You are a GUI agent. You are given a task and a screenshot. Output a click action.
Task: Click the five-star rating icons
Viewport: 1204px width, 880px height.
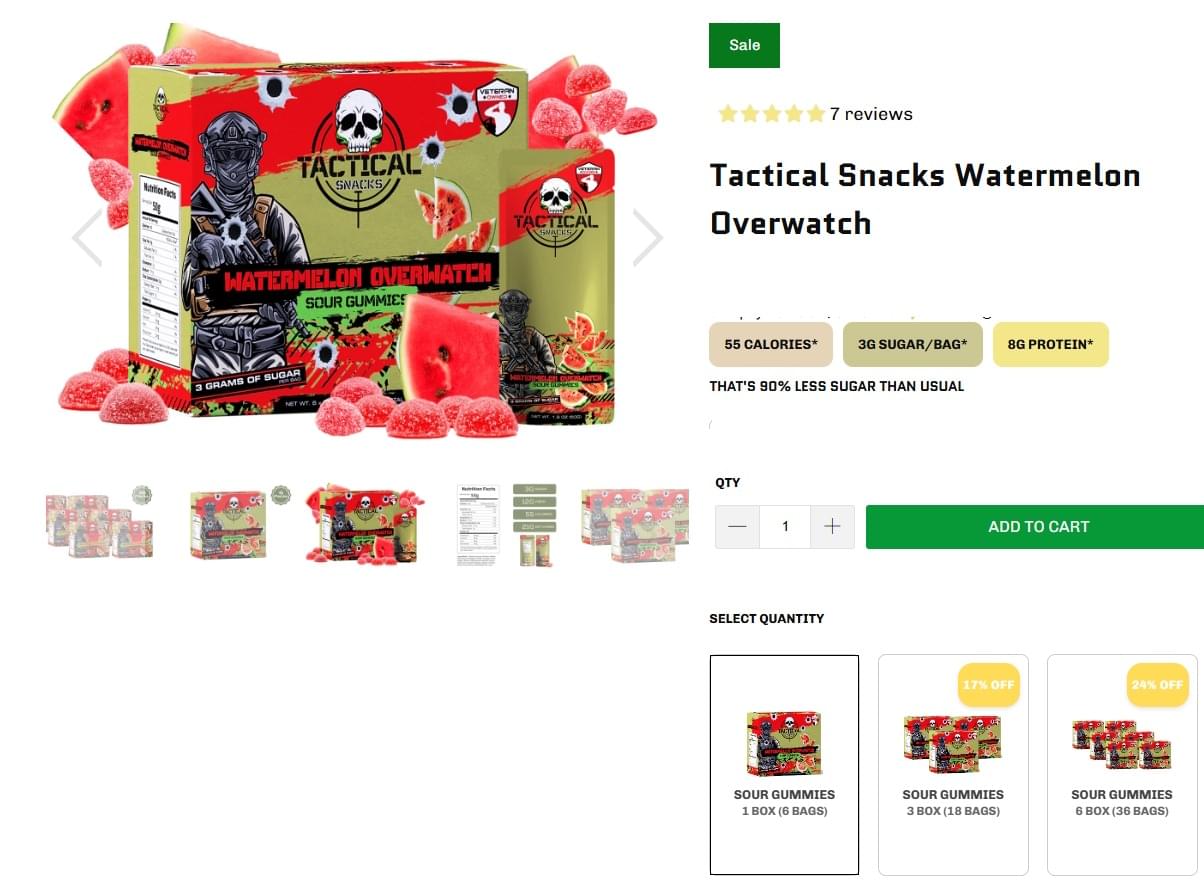click(771, 114)
